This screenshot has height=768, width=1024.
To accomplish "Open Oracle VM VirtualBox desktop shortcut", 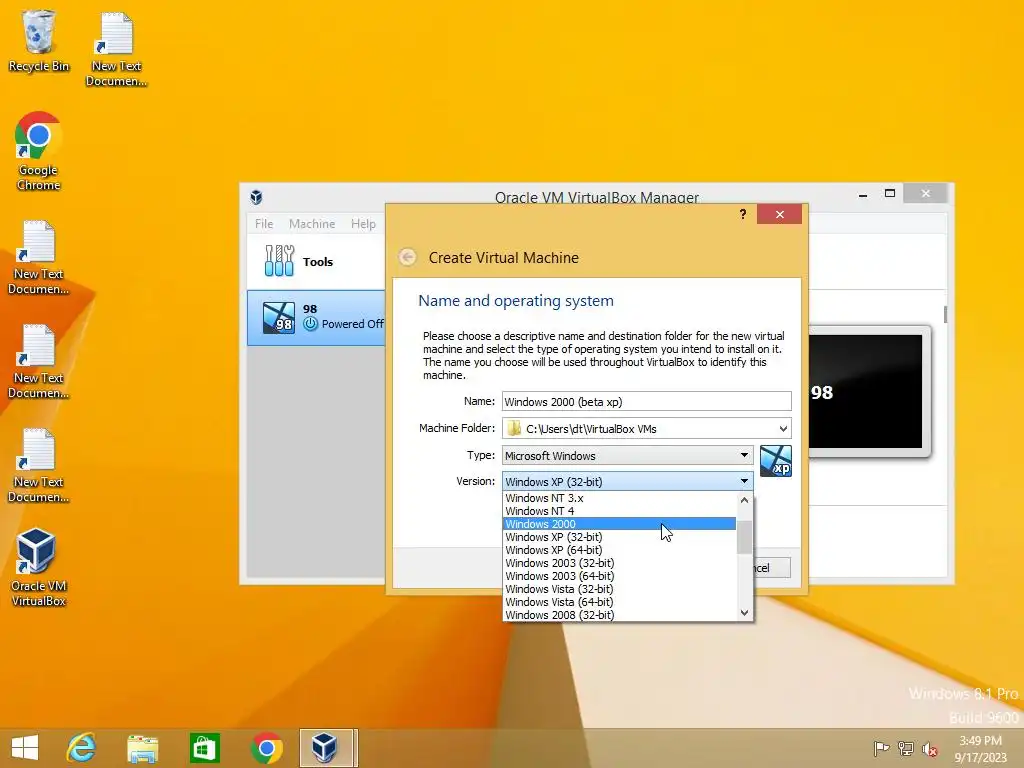I will [38, 567].
